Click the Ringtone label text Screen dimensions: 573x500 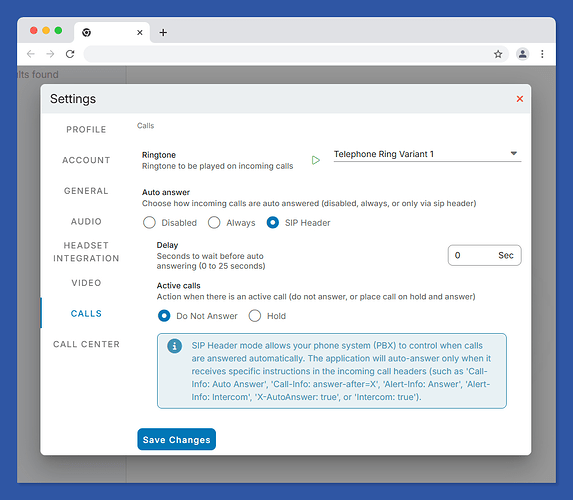pyautogui.click(x=159, y=155)
